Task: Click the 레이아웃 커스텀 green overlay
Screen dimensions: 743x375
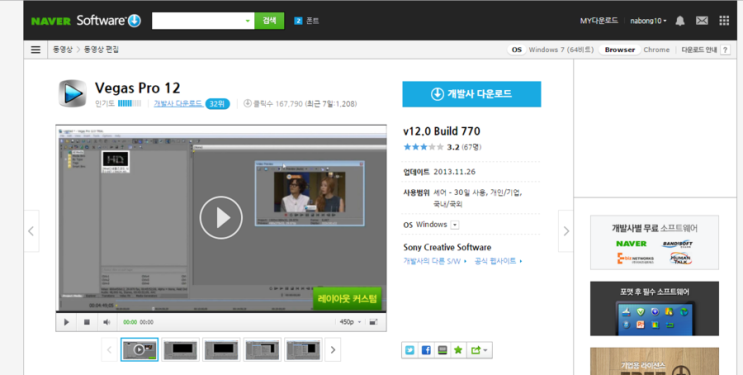Action: 347,299
